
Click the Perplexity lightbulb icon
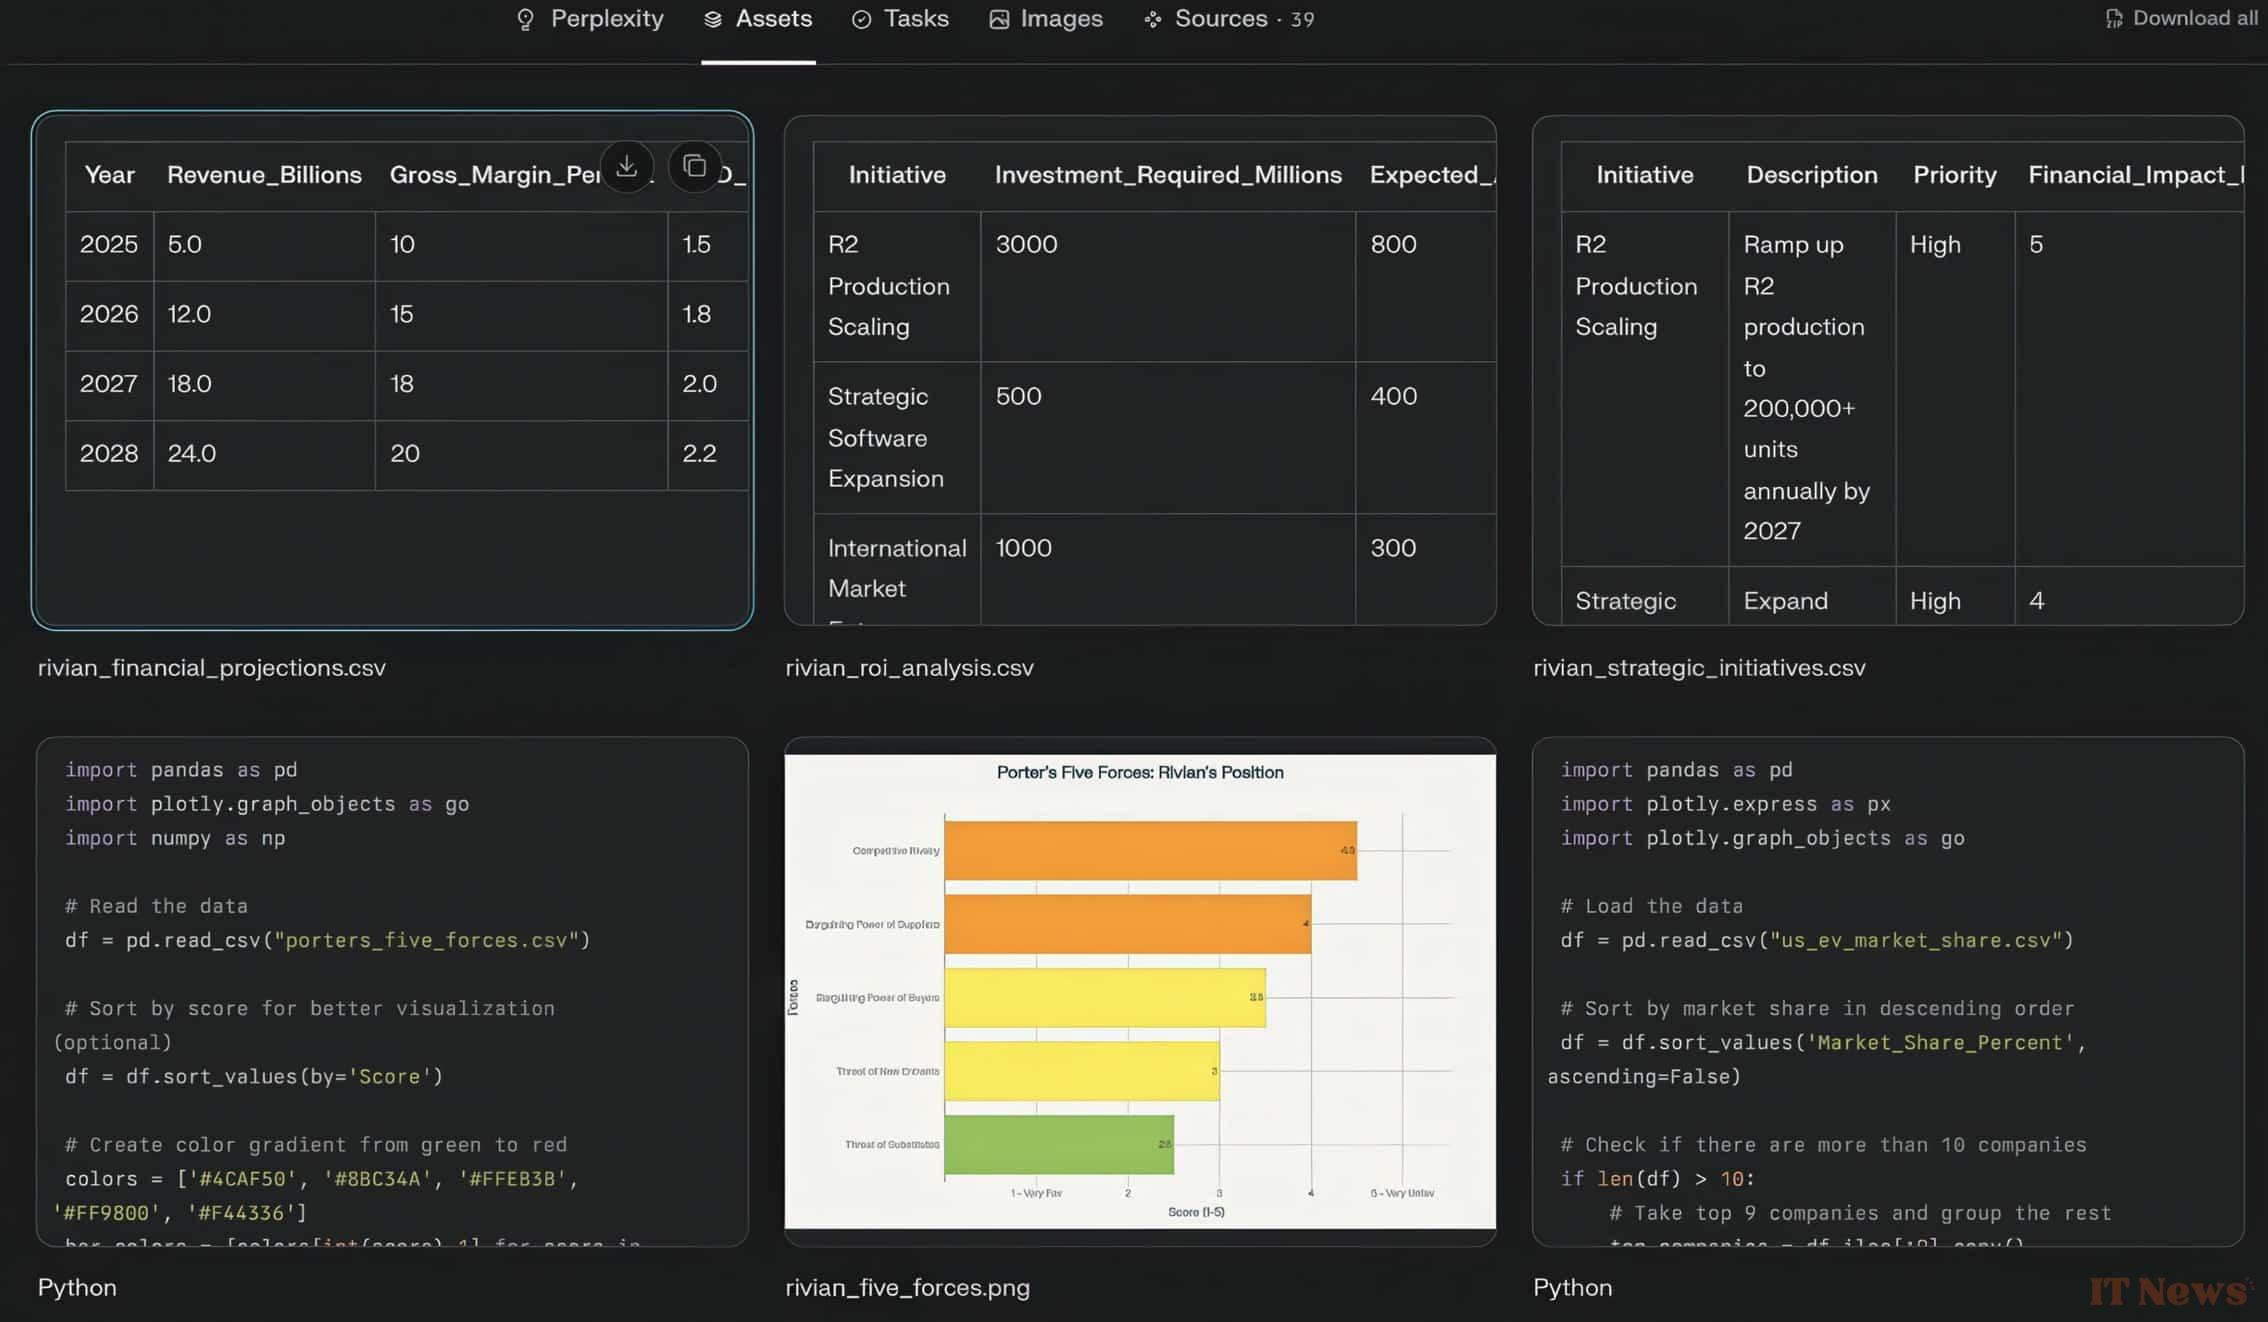(525, 20)
